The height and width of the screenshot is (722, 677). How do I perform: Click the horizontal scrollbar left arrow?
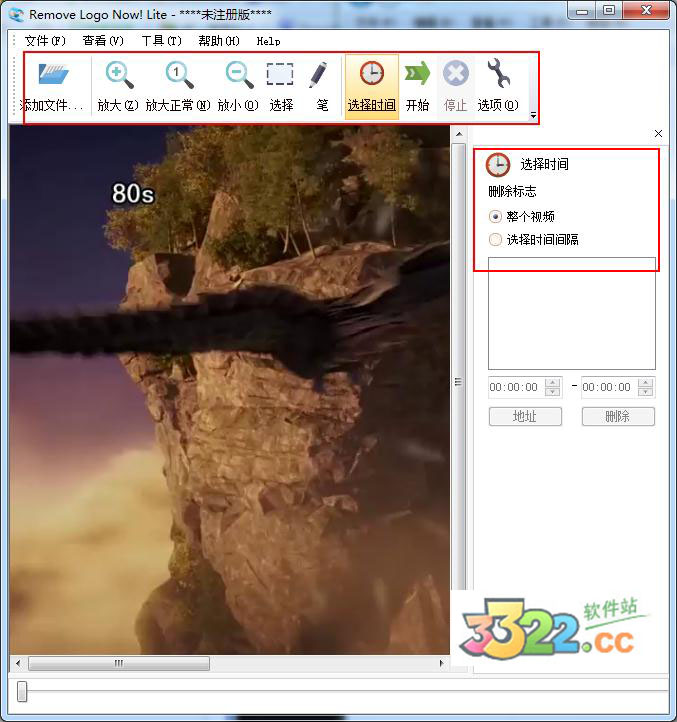pos(18,664)
